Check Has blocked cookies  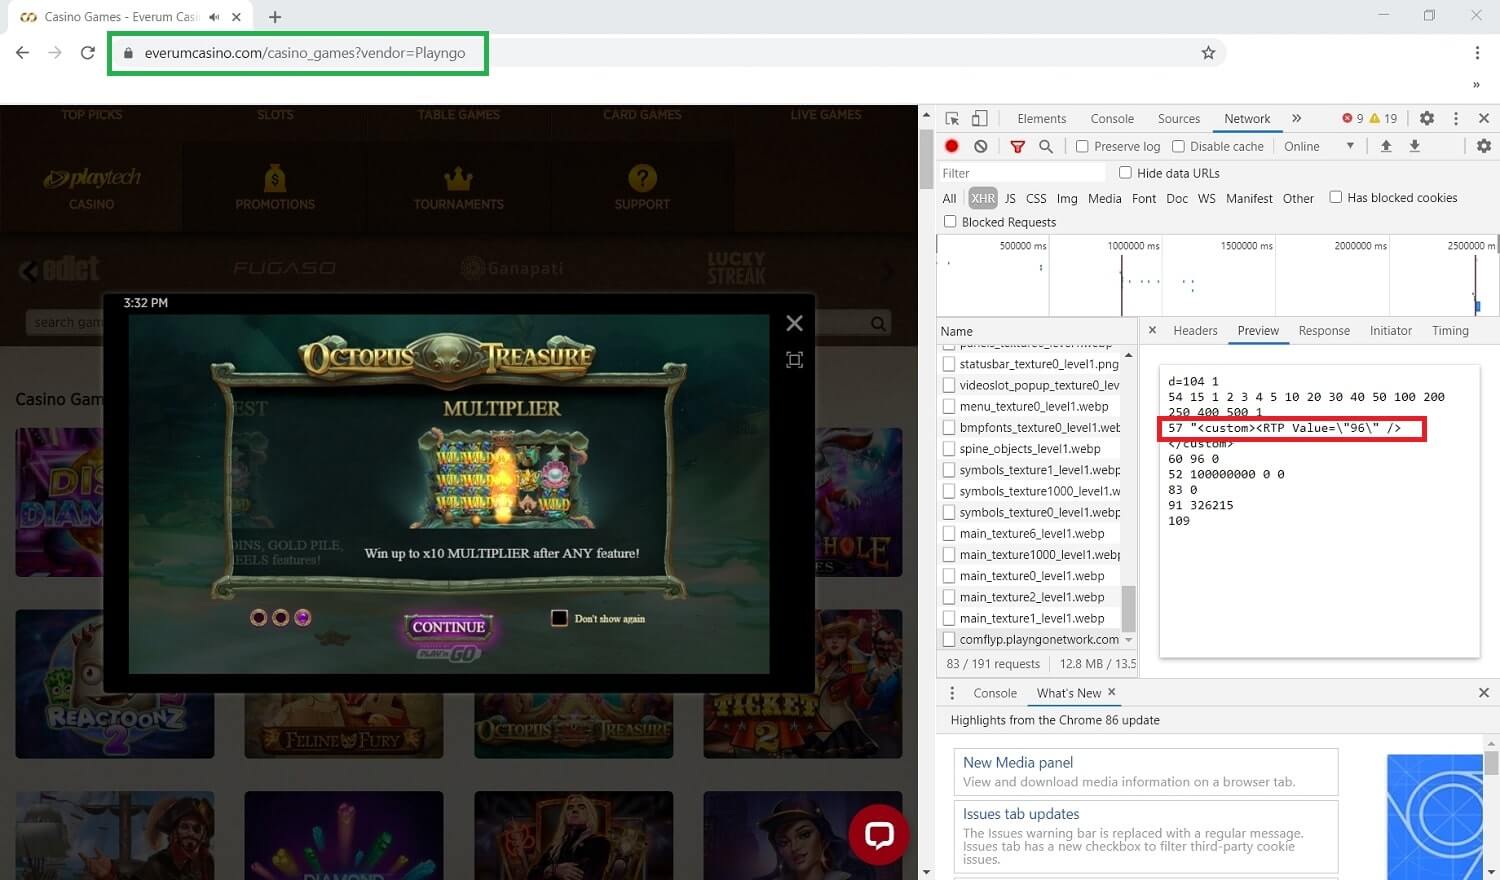[x=1335, y=197]
